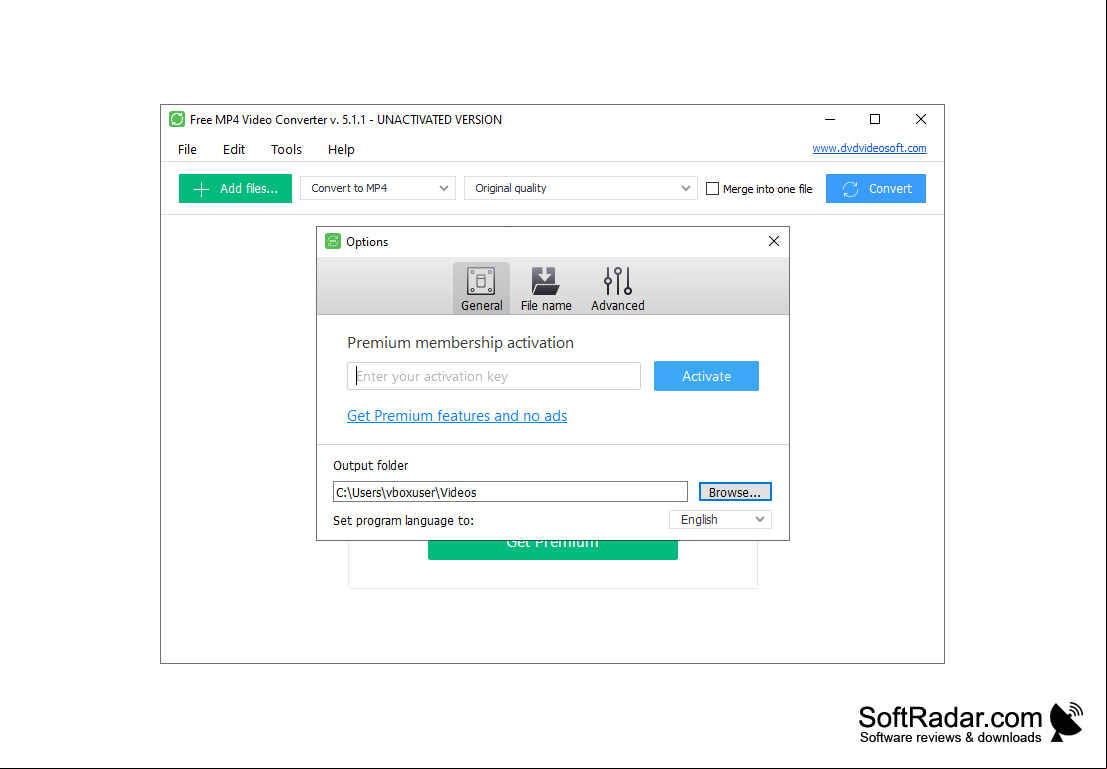Enable Merge into one file checkbox
The height and width of the screenshot is (769, 1107).
click(712, 189)
